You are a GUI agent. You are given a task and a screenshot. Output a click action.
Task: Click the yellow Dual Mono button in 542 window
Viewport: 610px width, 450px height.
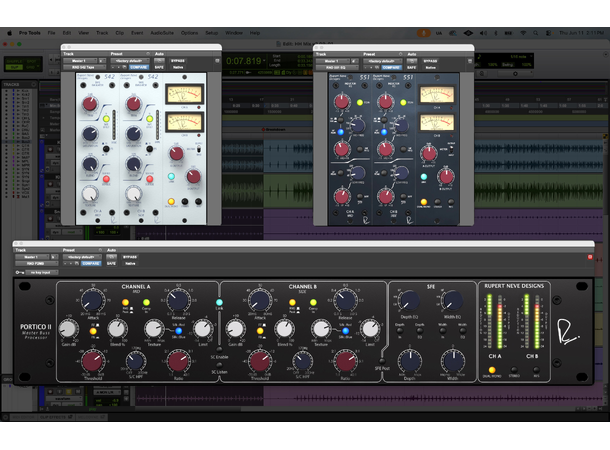click(x=171, y=201)
